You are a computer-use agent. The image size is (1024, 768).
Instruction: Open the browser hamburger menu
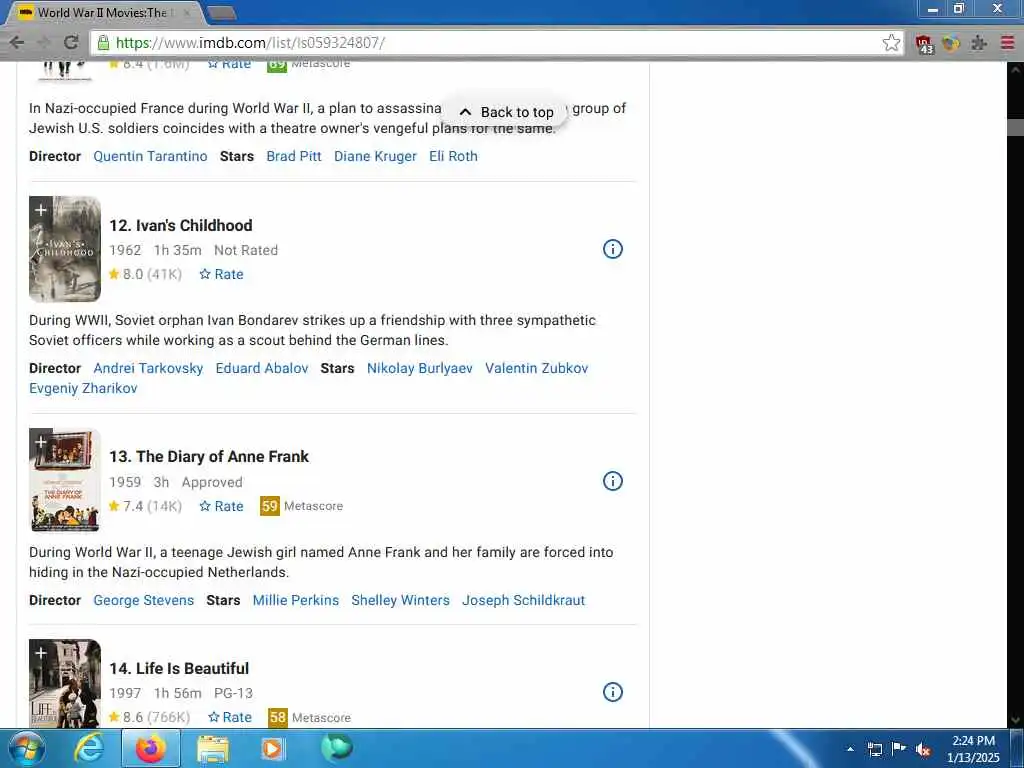(1007, 43)
